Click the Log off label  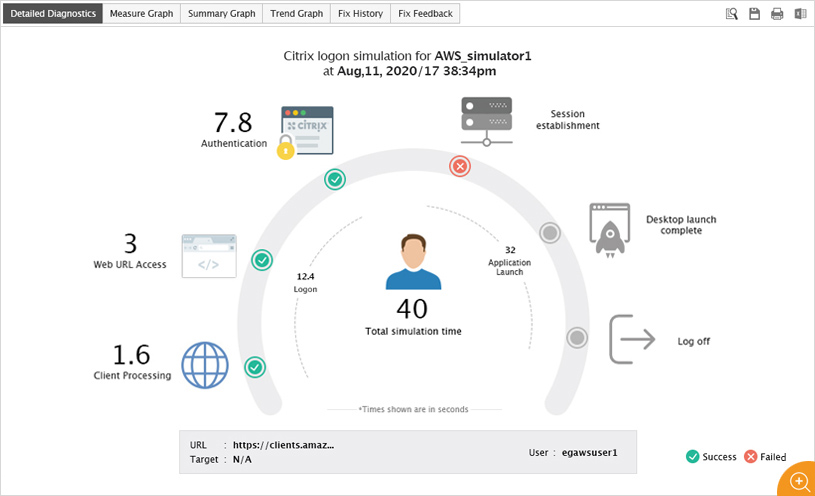pyautogui.click(x=693, y=341)
